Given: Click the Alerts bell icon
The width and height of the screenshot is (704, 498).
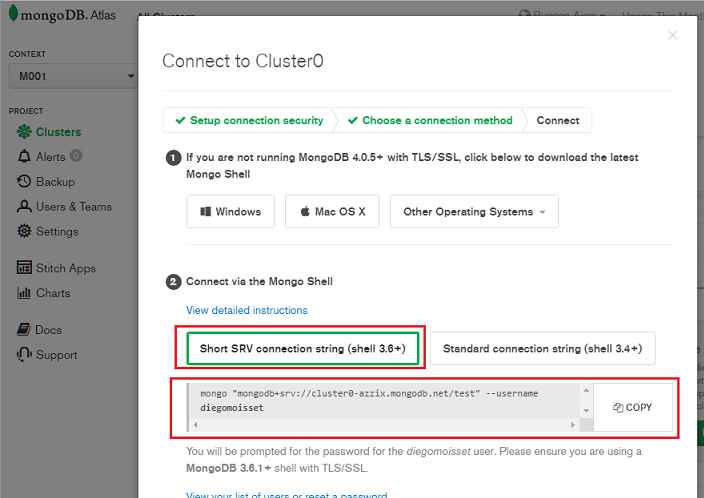Looking at the screenshot, I should (x=24, y=156).
